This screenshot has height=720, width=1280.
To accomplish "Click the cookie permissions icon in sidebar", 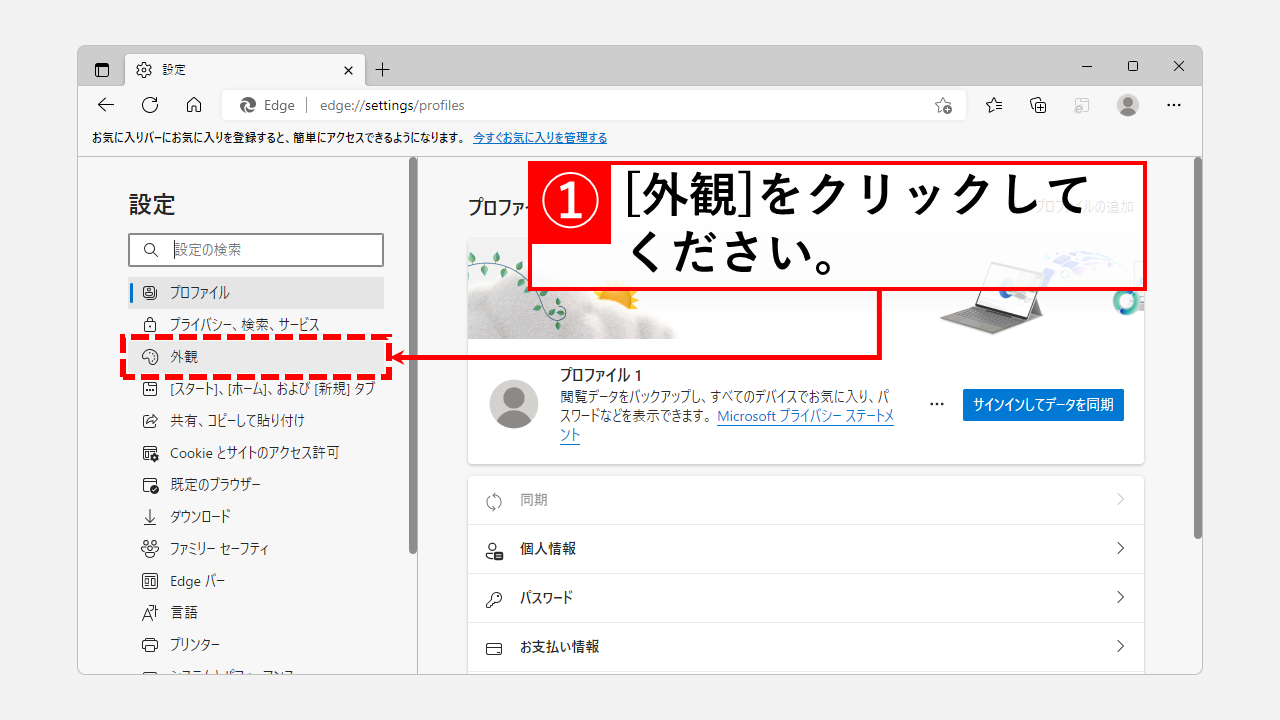I will point(150,453).
